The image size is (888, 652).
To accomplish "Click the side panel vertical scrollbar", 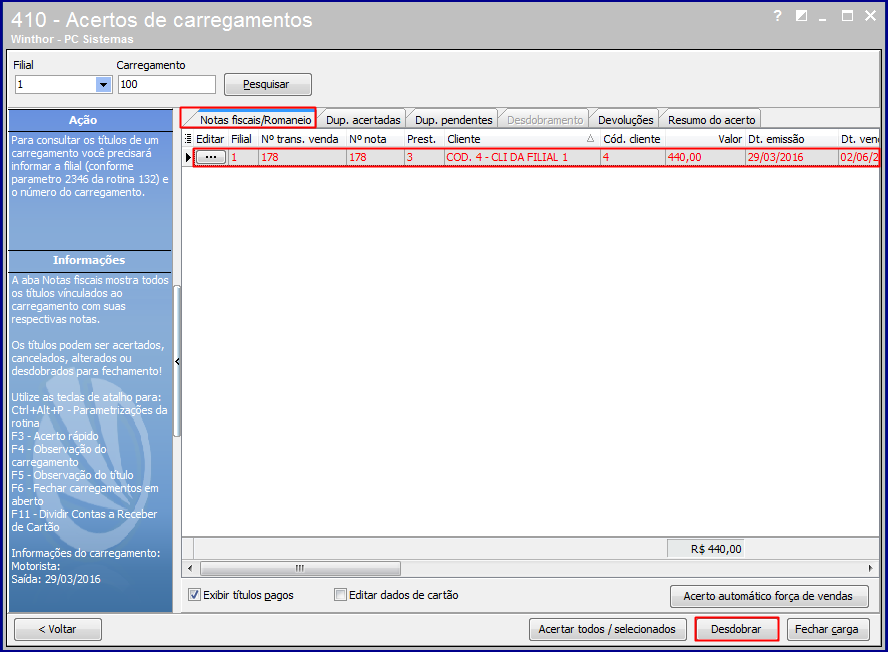I will [177, 361].
